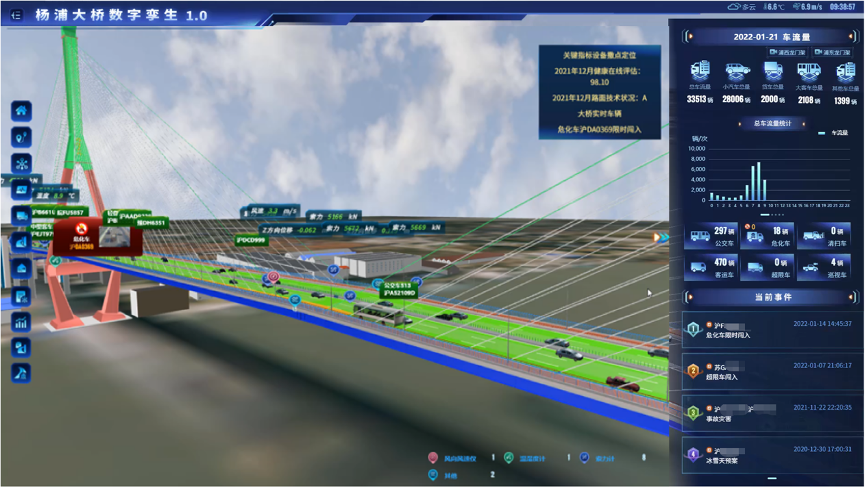This screenshot has height=489, width=866.
Task: Click the location pin icon in sidebar
Action: pyautogui.click(x=22, y=136)
